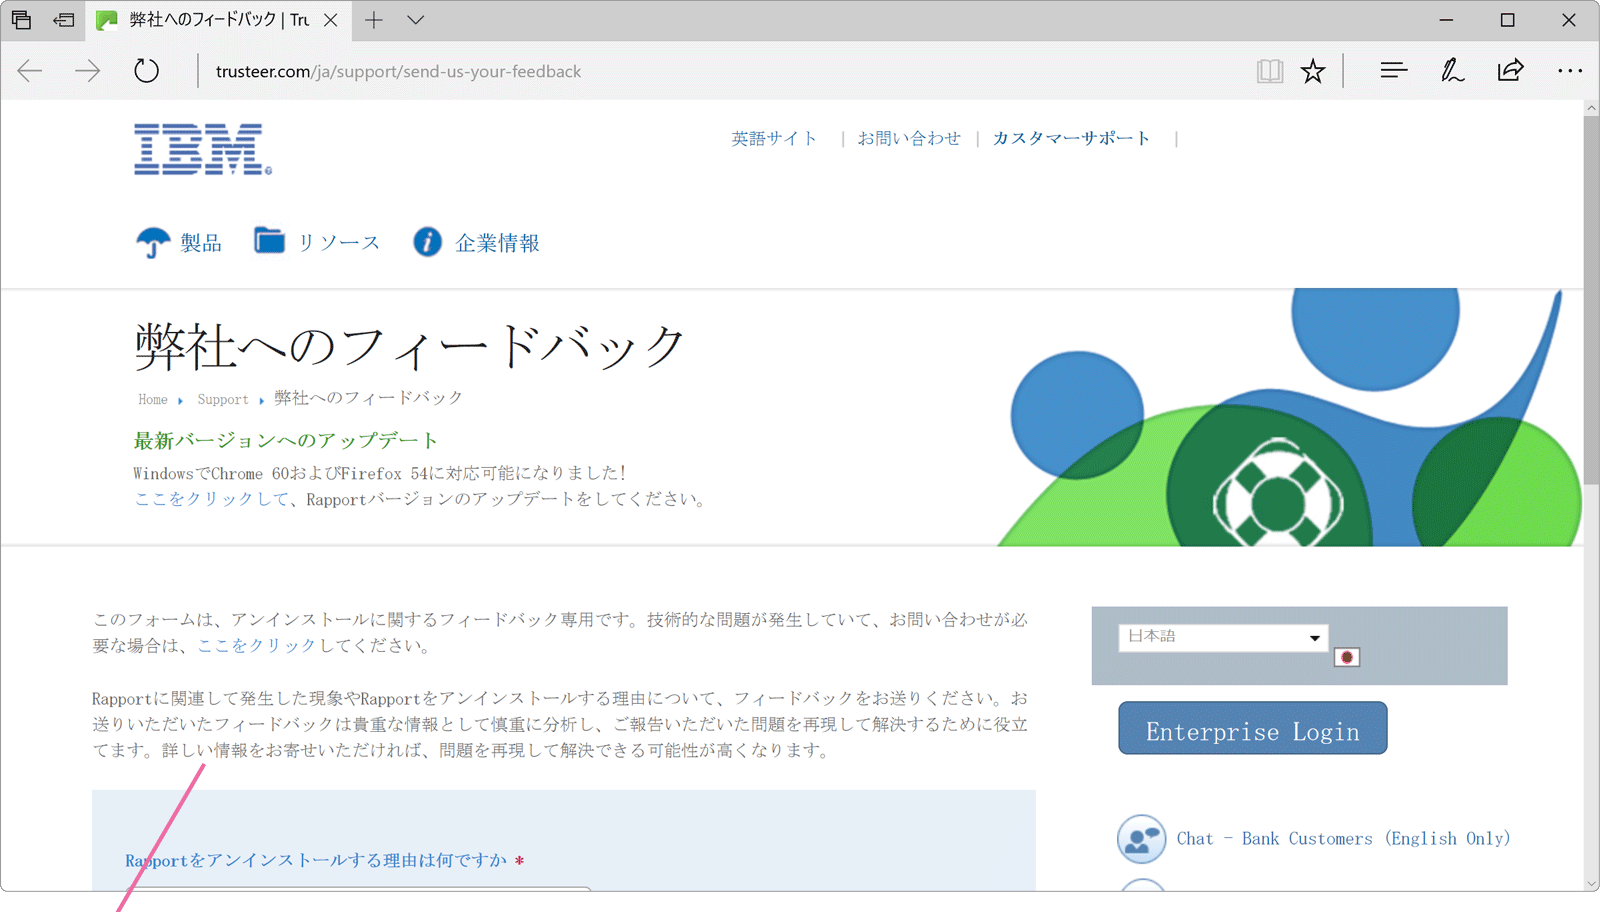Image resolution: width=1600 pixels, height=912 pixels.
Task: Open the 日本語 language dropdown
Action: click(1223, 637)
